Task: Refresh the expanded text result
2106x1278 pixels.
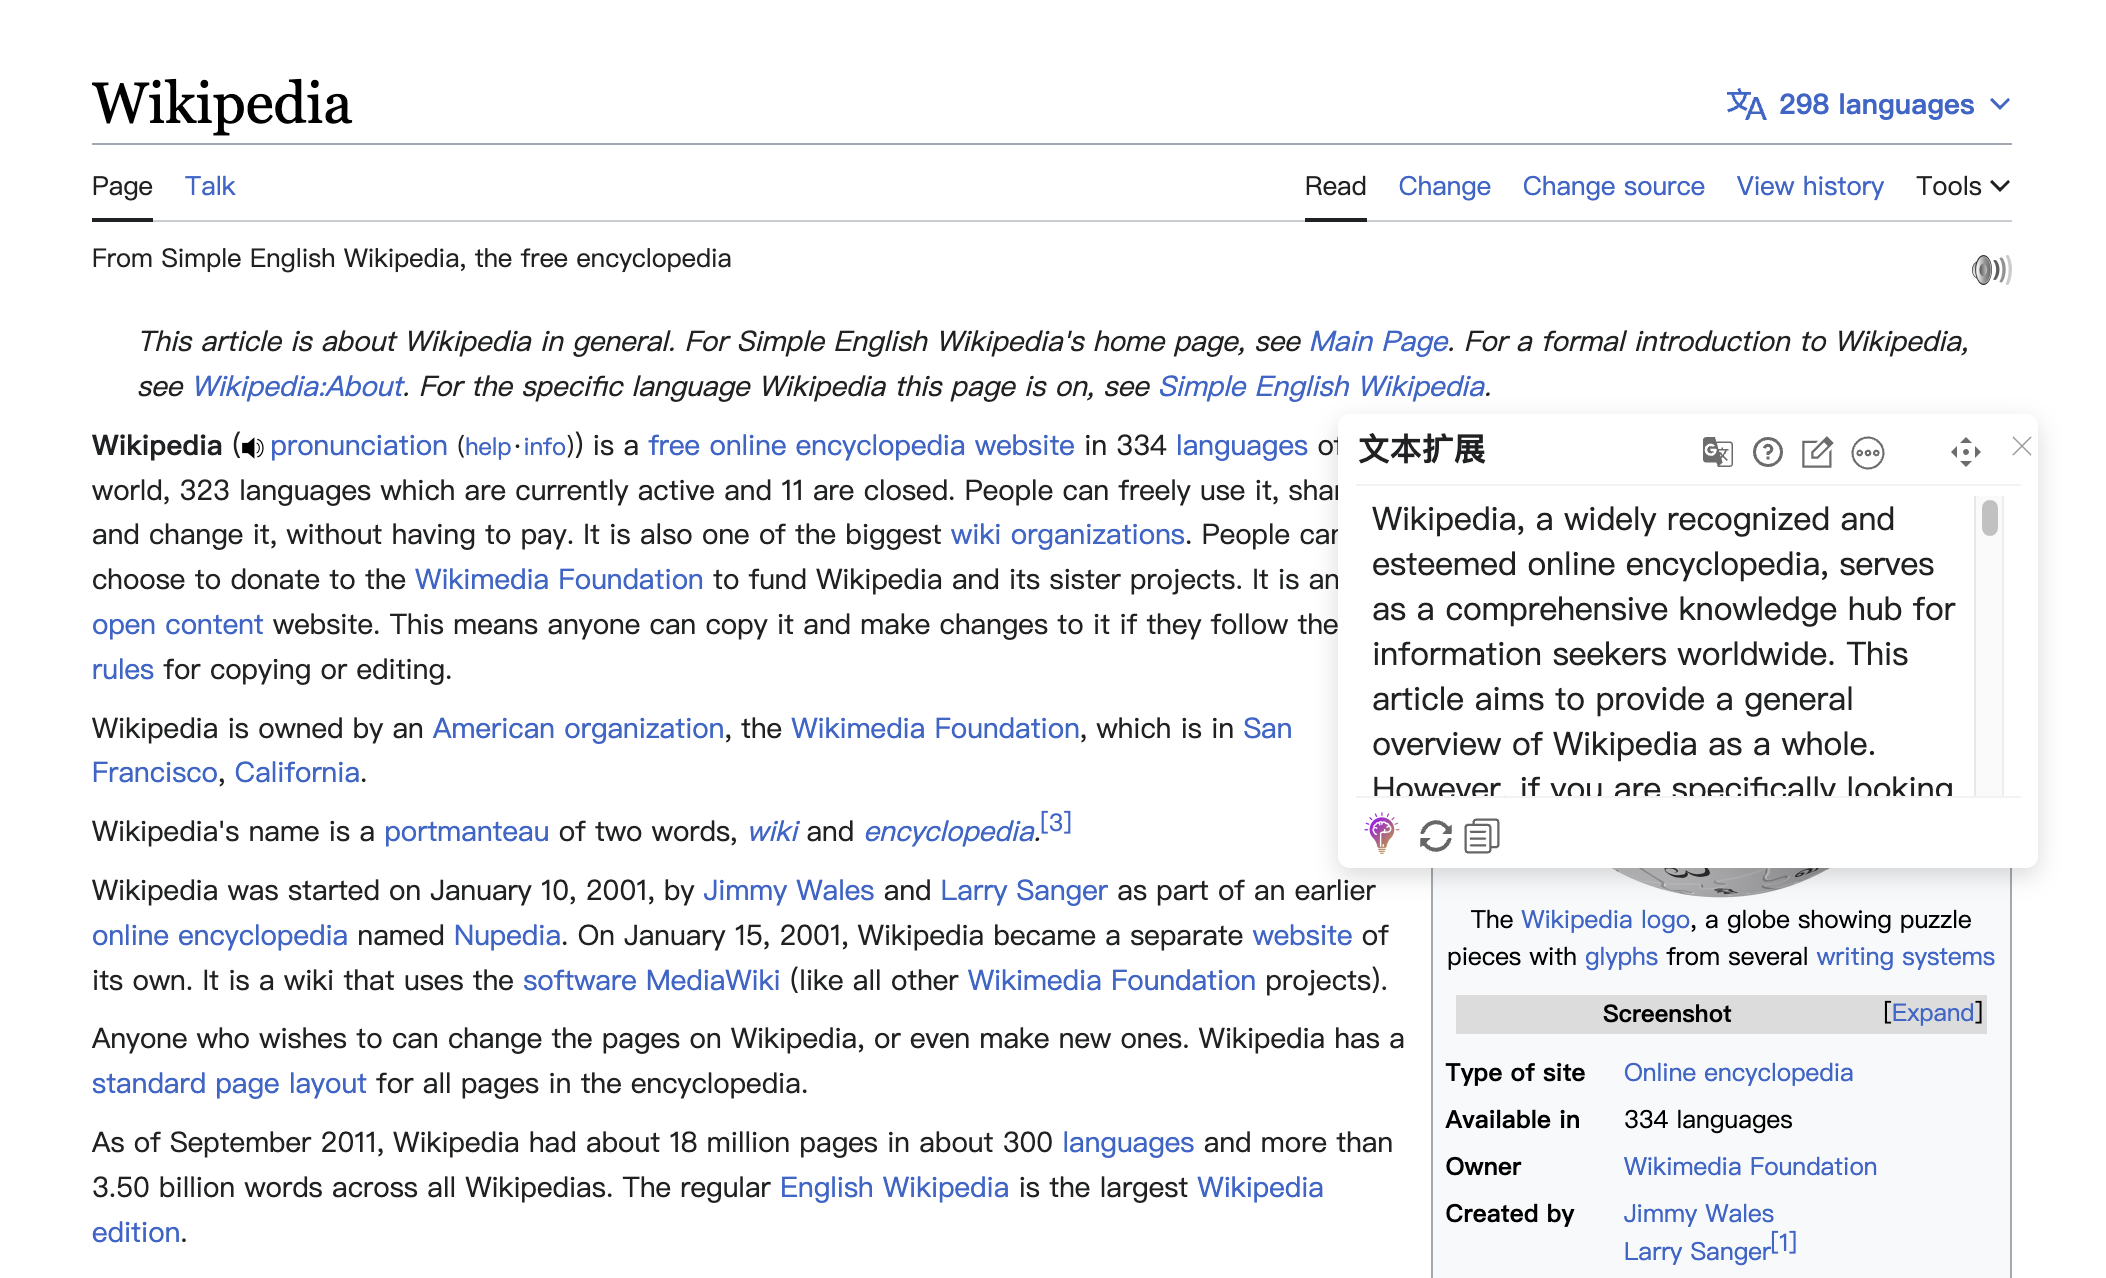Action: (x=1435, y=834)
